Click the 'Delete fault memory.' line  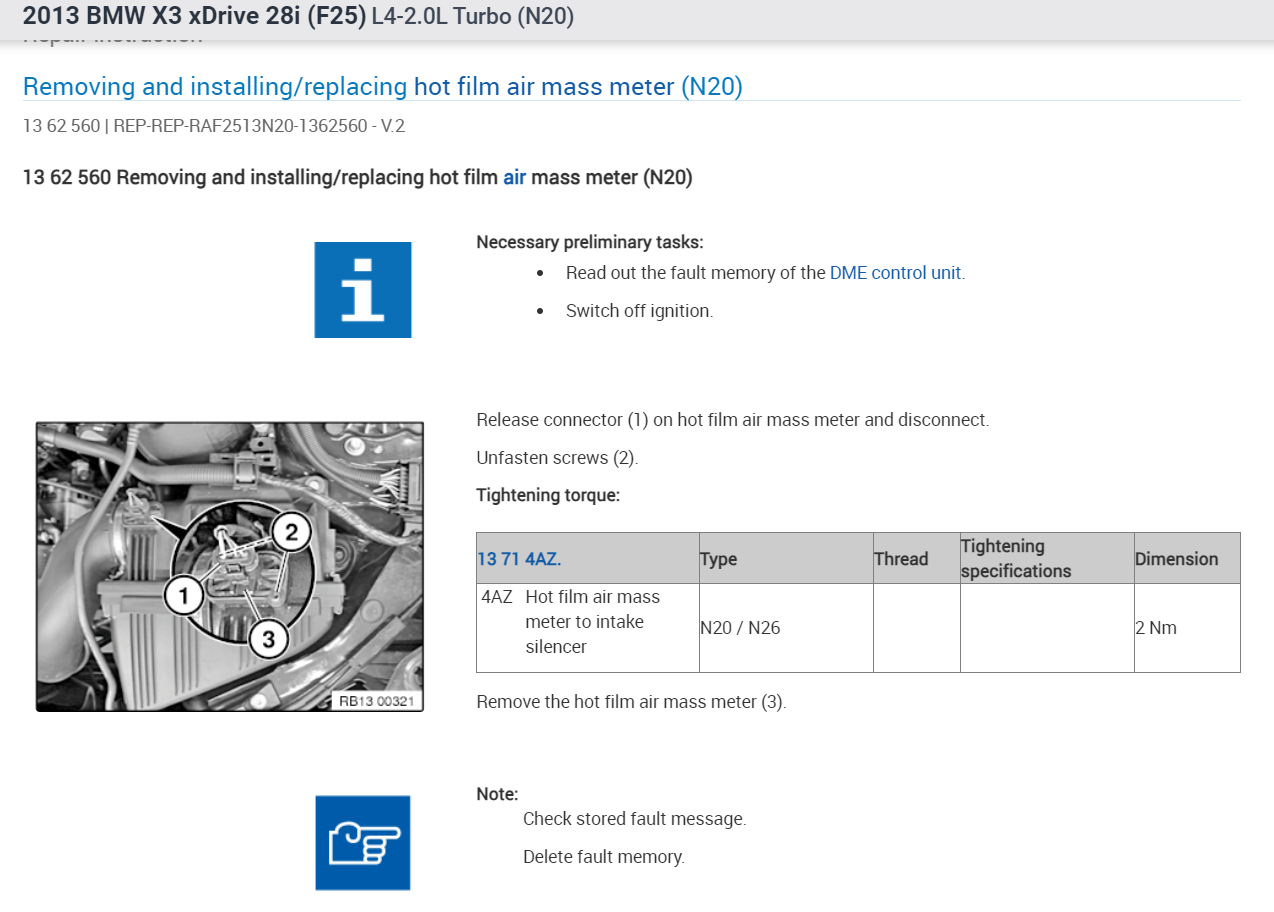pyautogui.click(x=604, y=857)
